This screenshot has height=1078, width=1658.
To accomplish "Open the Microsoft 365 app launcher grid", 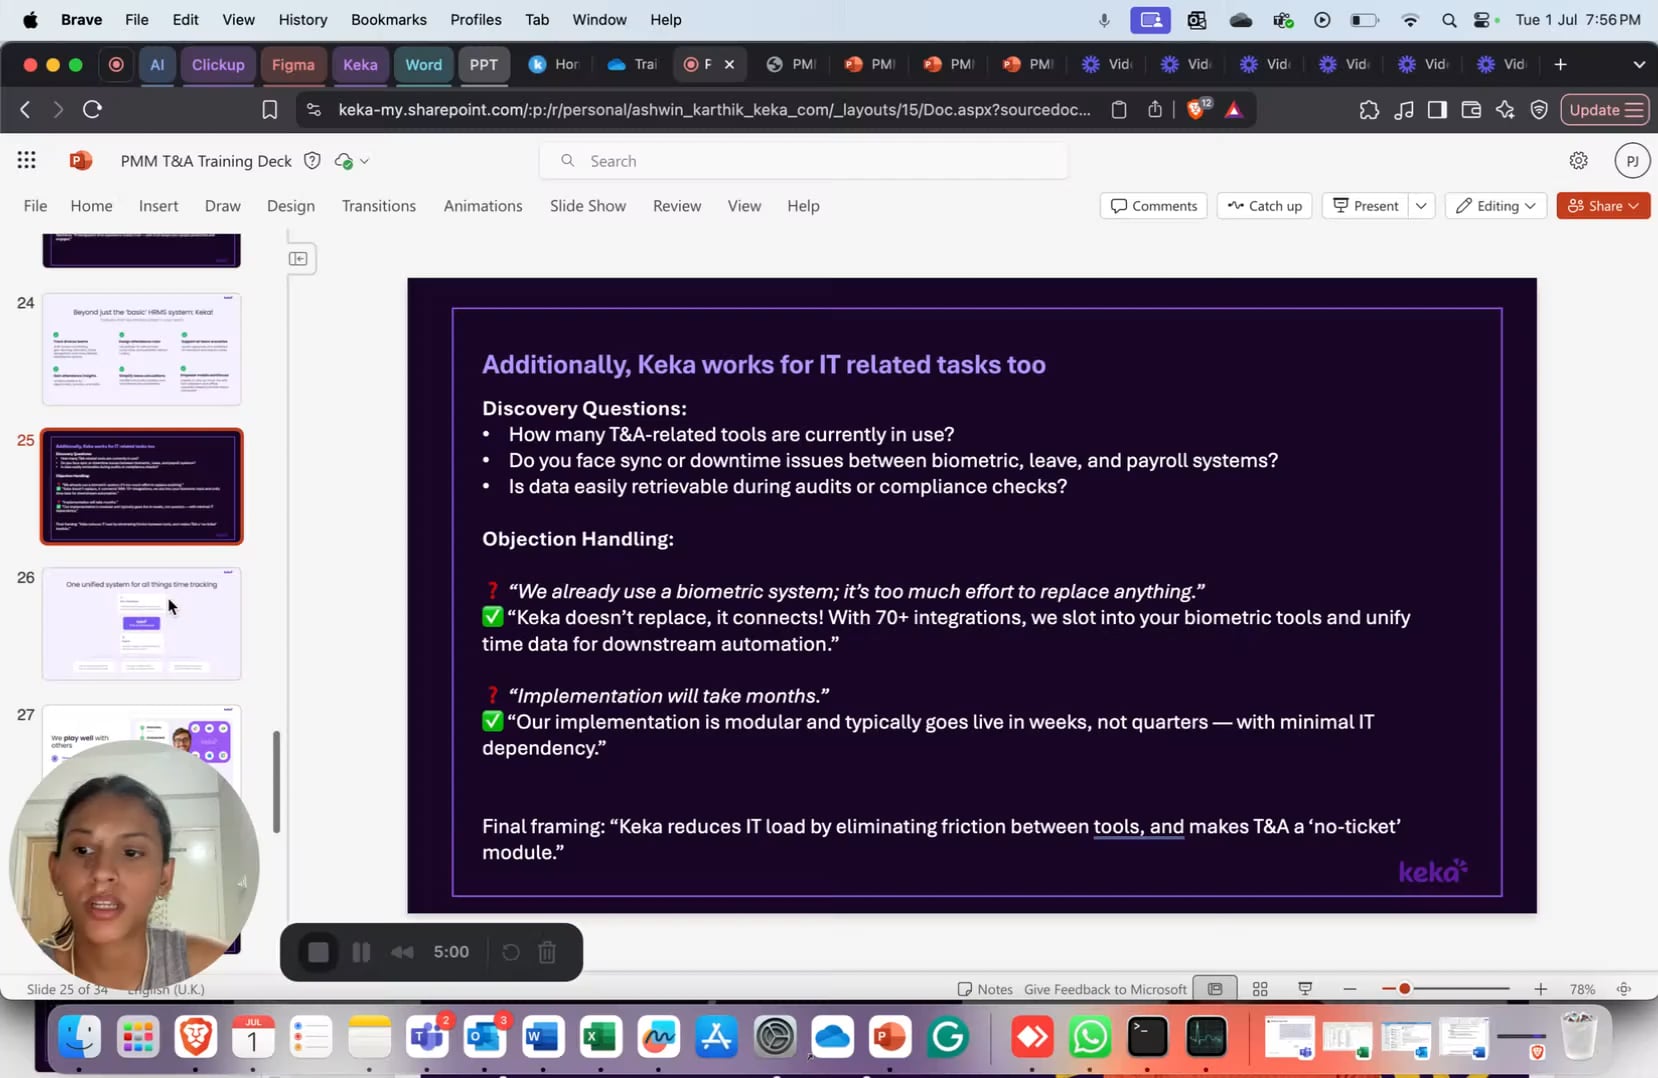I will (27, 160).
